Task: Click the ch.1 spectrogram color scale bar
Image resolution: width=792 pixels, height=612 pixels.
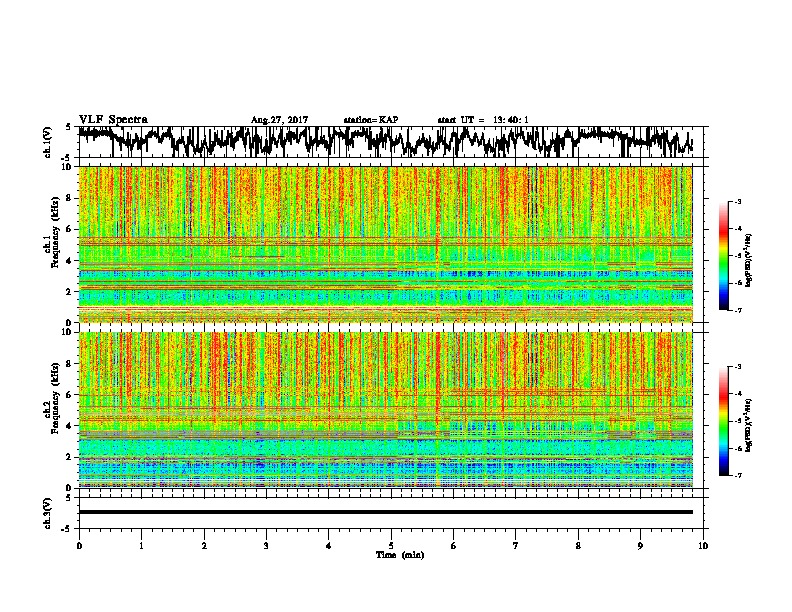Action: pos(723,256)
